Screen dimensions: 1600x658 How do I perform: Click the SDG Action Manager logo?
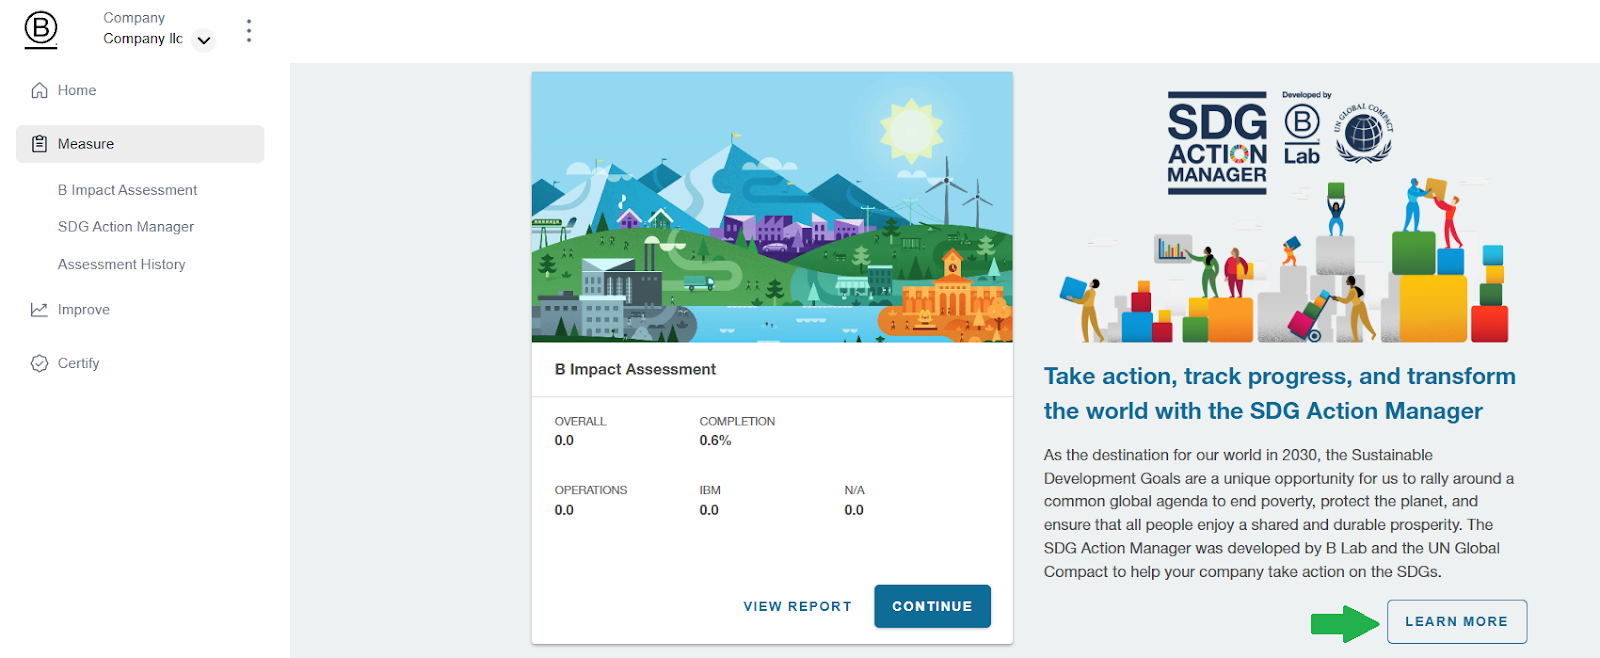pyautogui.click(x=1217, y=143)
